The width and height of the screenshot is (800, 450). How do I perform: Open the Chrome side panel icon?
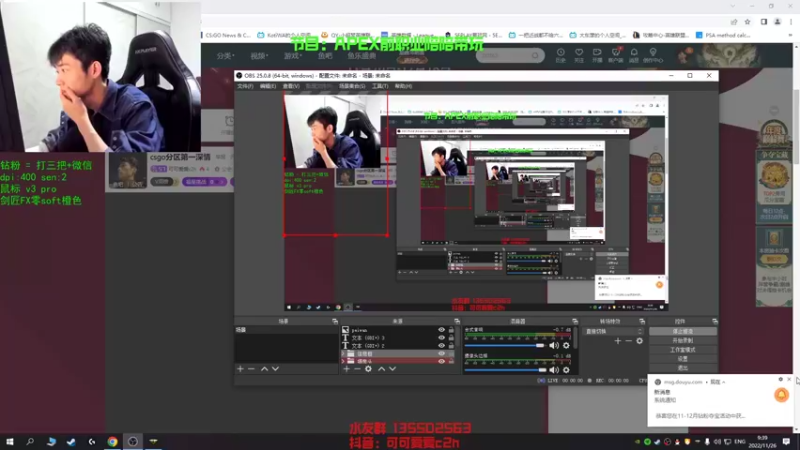click(764, 21)
